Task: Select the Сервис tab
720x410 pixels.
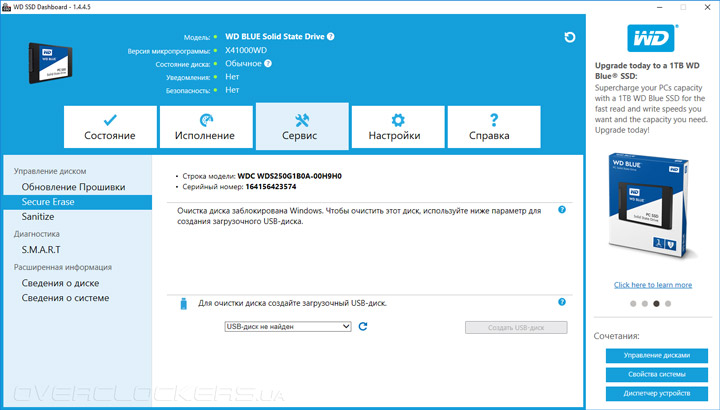Action: click(302, 127)
